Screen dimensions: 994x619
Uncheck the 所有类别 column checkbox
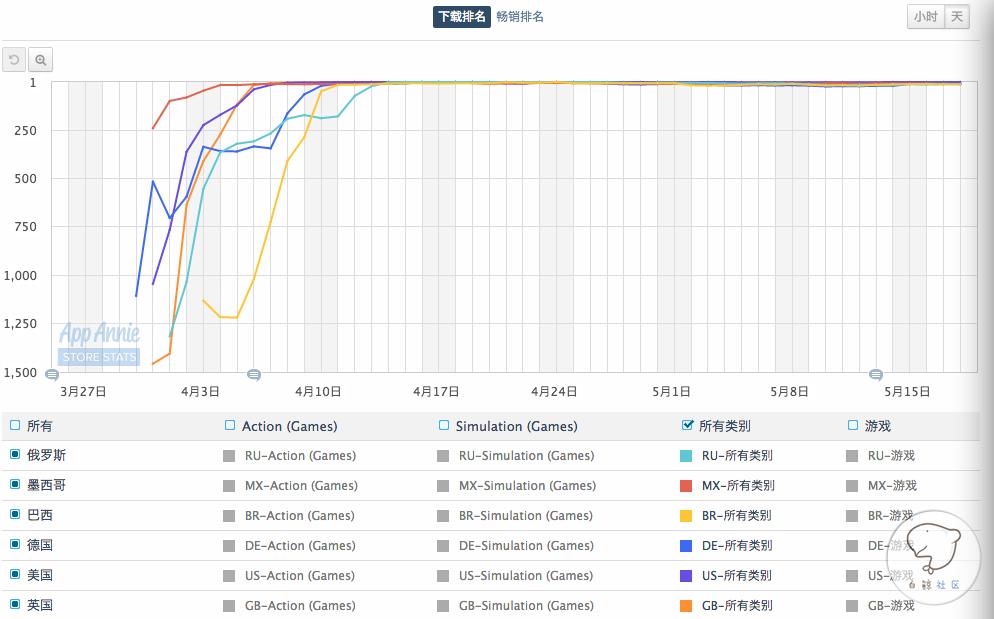click(x=687, y=425)
